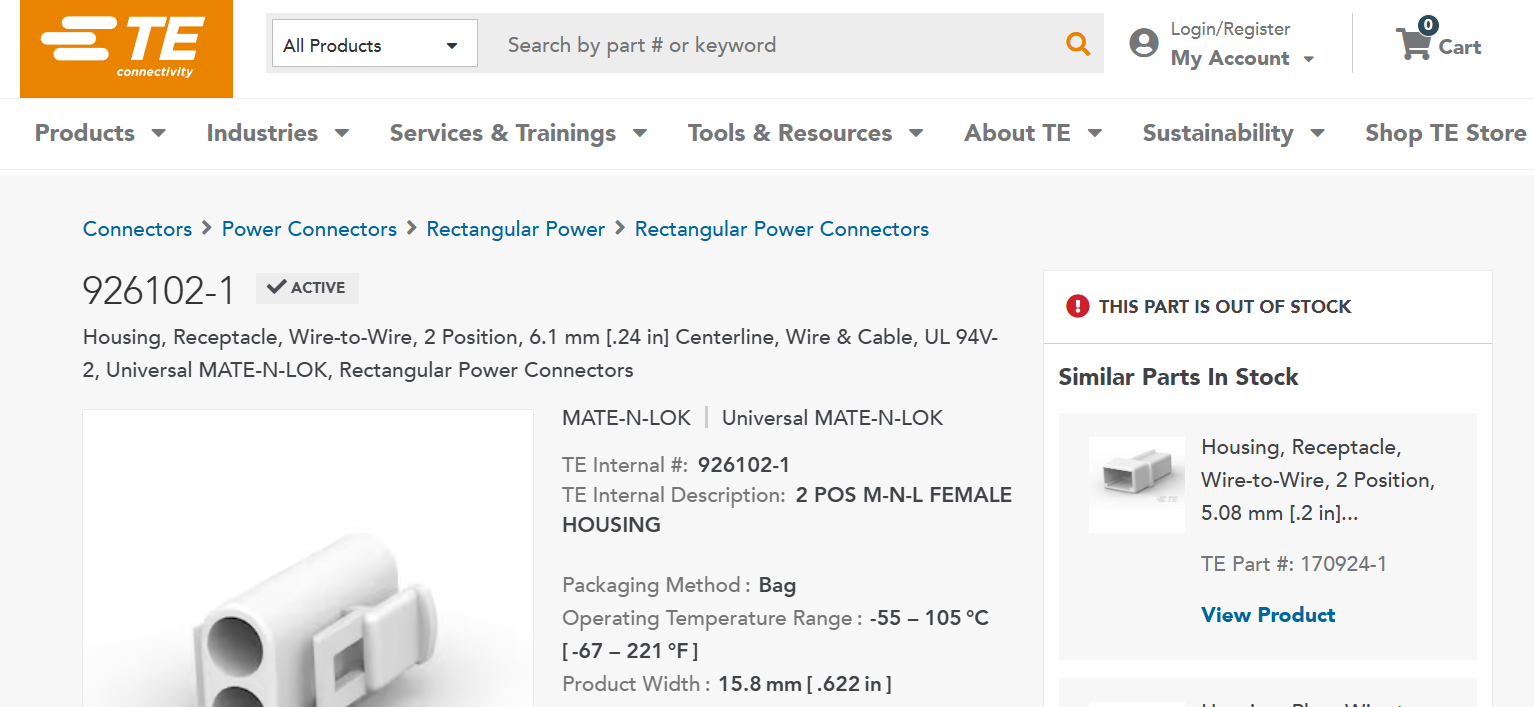This screenshot has width=1534, height=707.
Task: Open the Tools & Resources menu
Action: coord(805,133)
